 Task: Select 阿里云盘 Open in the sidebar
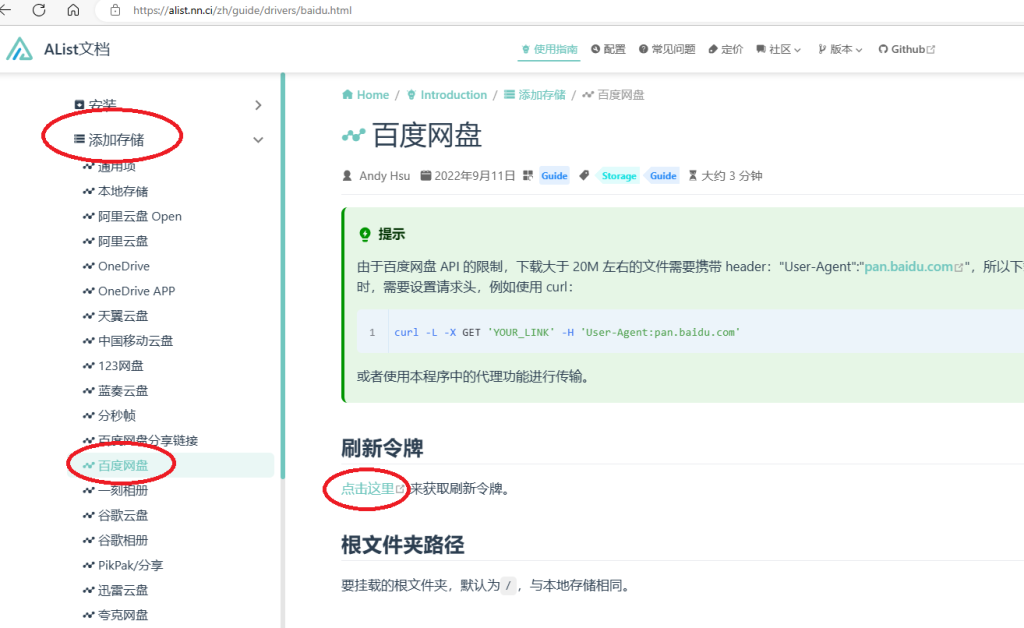(x=139, y=216)
